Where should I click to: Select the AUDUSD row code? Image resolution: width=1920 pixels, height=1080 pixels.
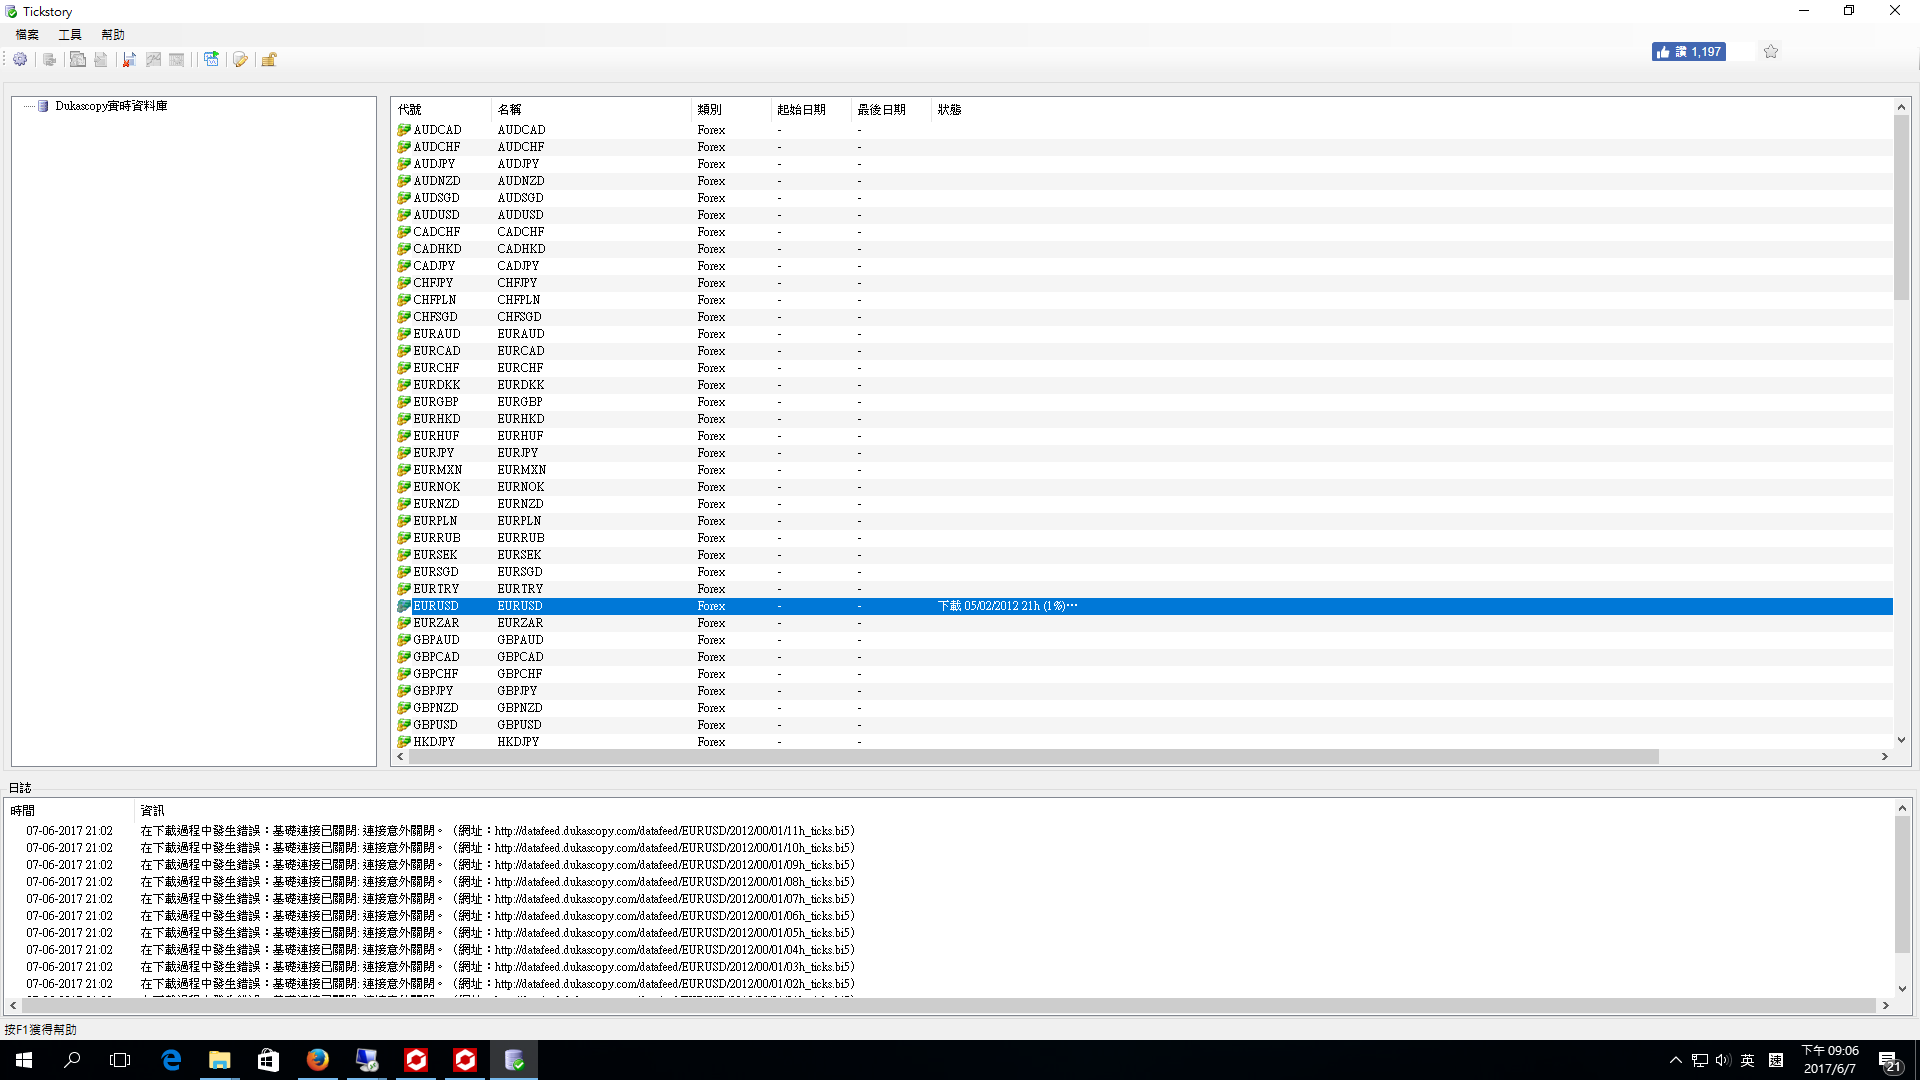pos(436,215)
